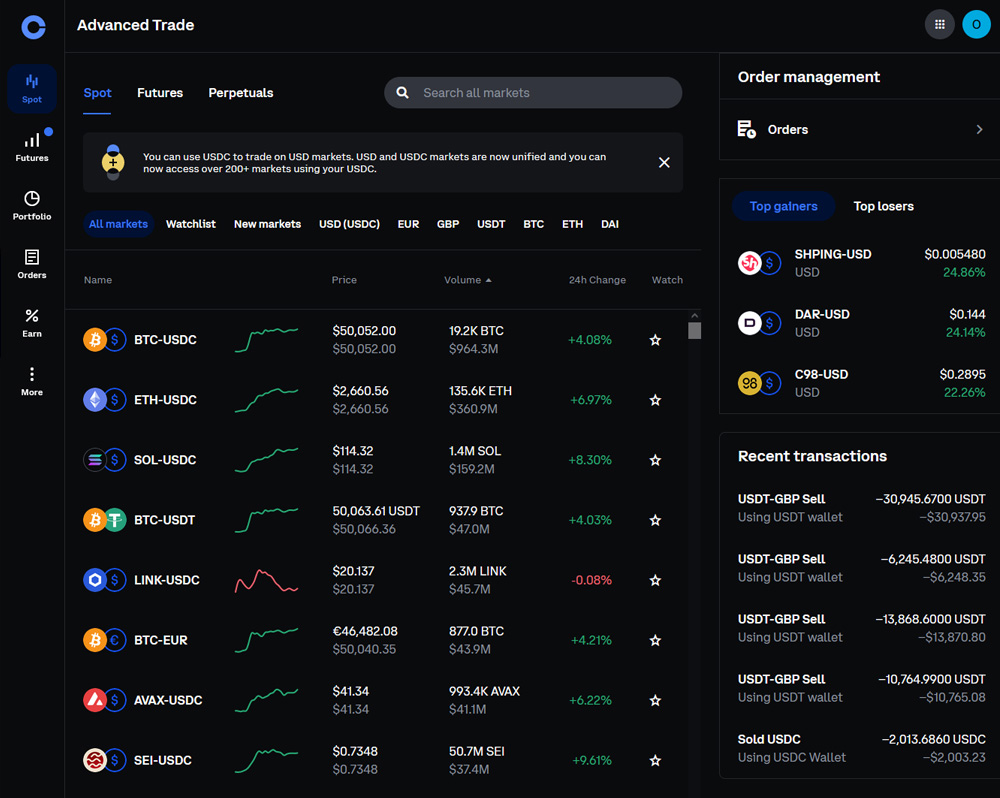Open the LINK-USDC market row name
1000x798 pixels.
click(166, 580)
